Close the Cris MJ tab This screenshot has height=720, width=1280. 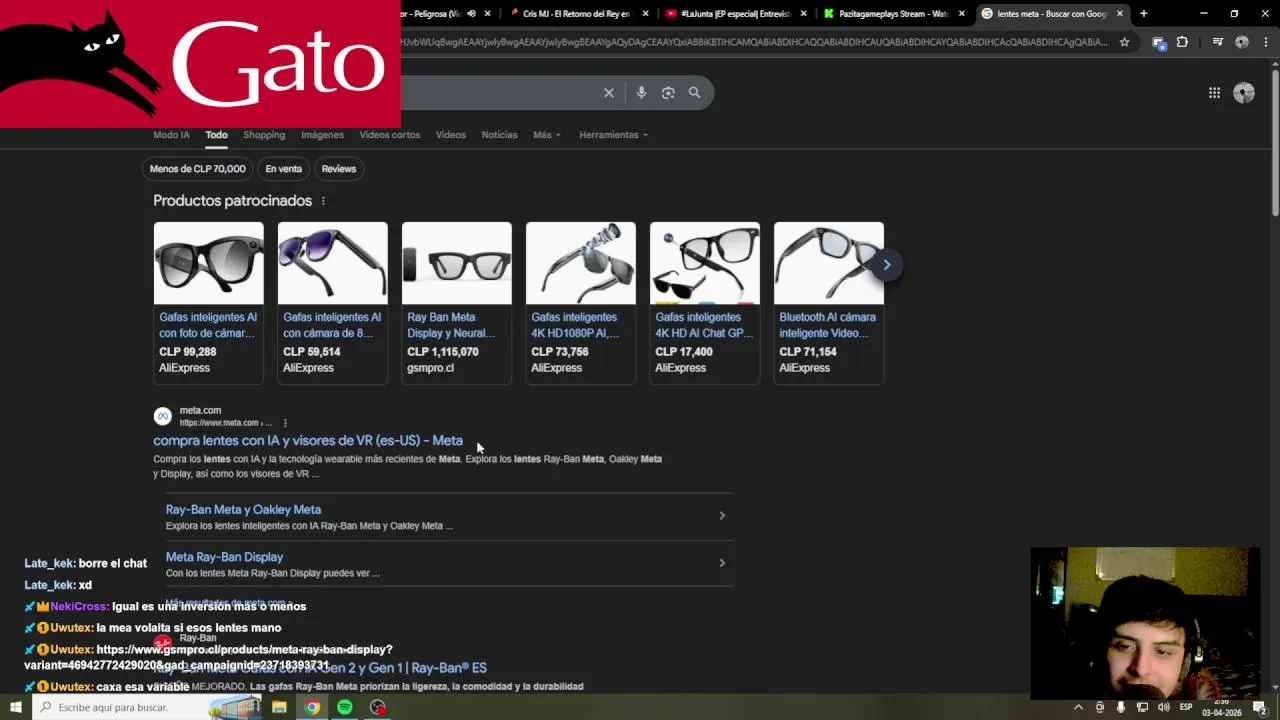[x=645, y=14]
